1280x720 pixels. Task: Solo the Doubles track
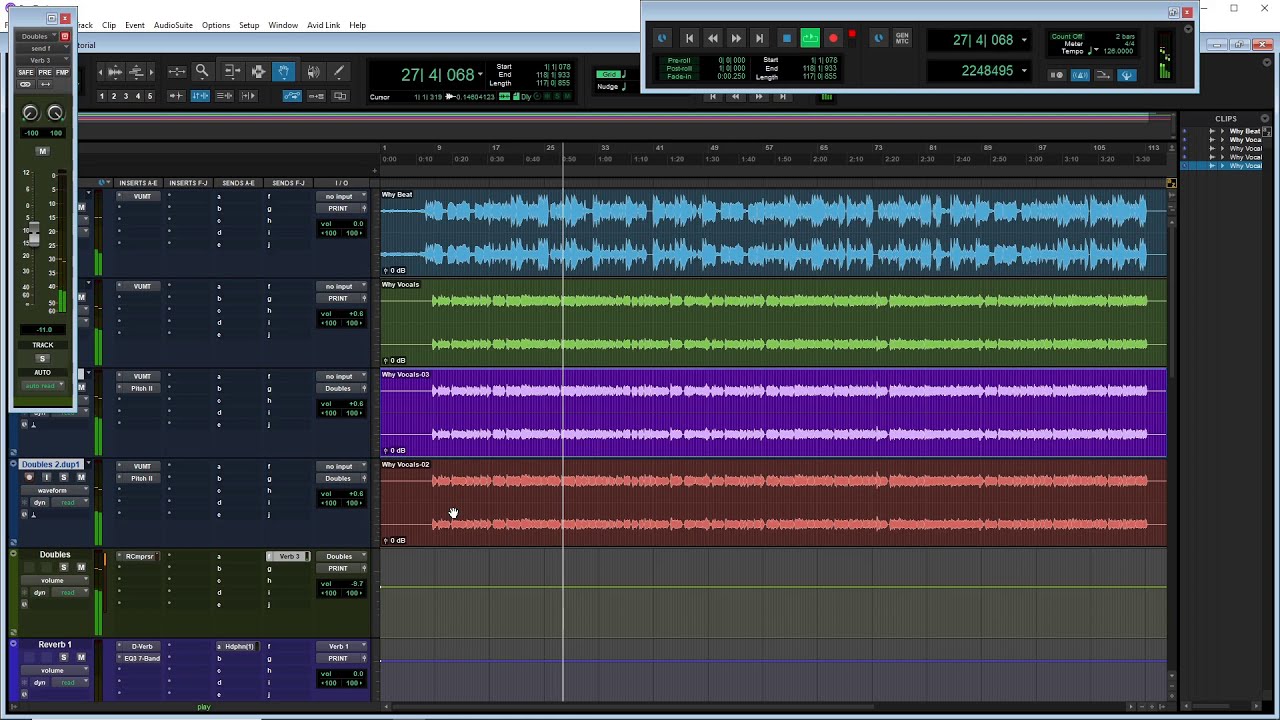pos(64,567)
